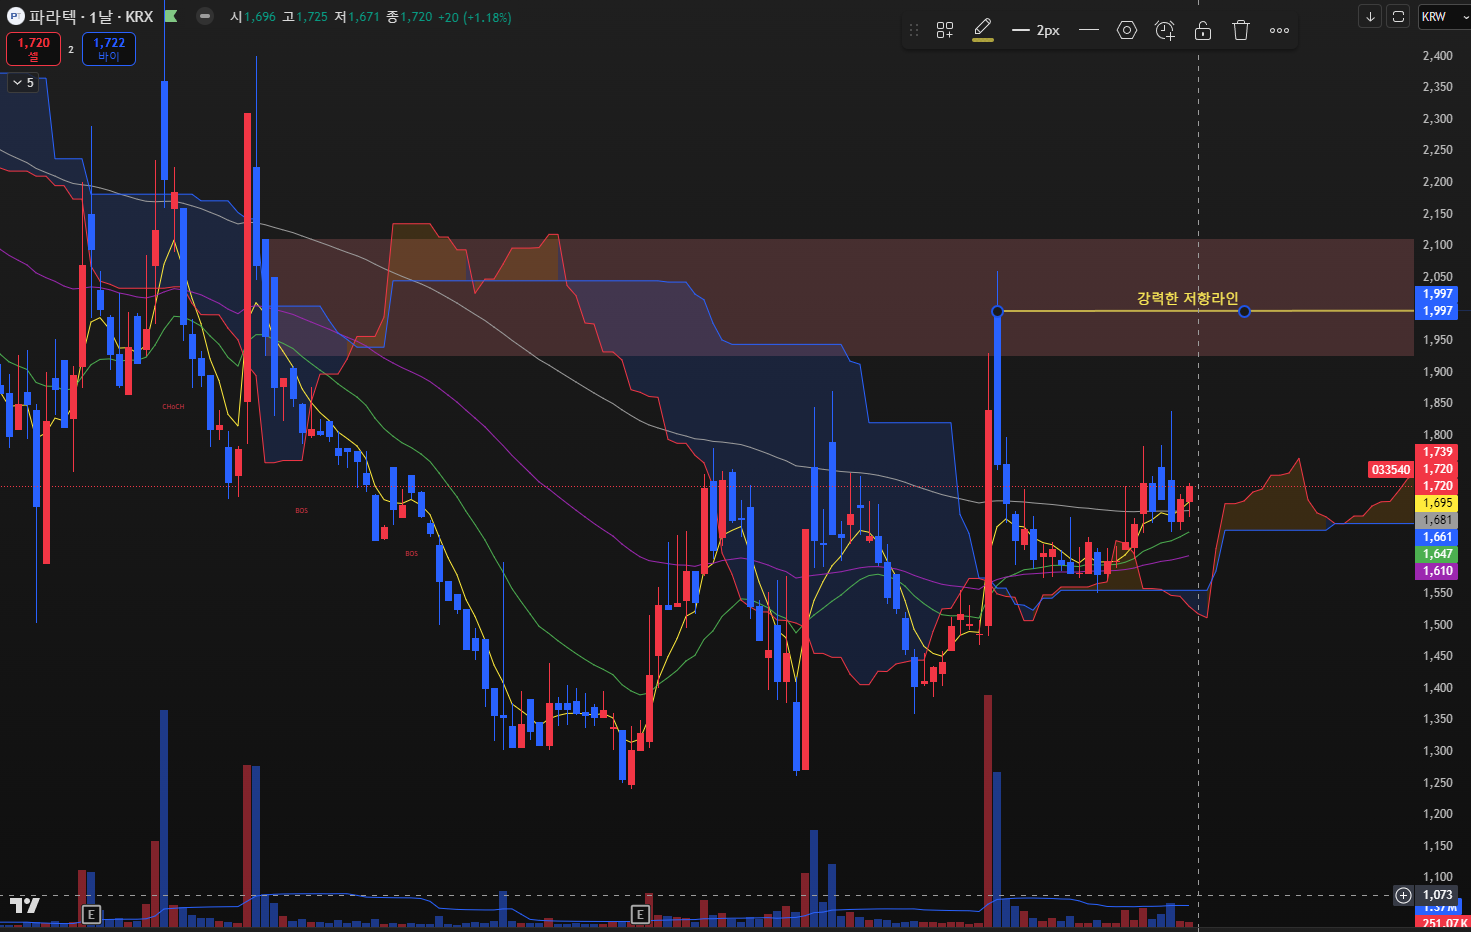Viewport: 1471px width, 932px height.
Task: Click the green flag market status icon
Action: [171, 16]
